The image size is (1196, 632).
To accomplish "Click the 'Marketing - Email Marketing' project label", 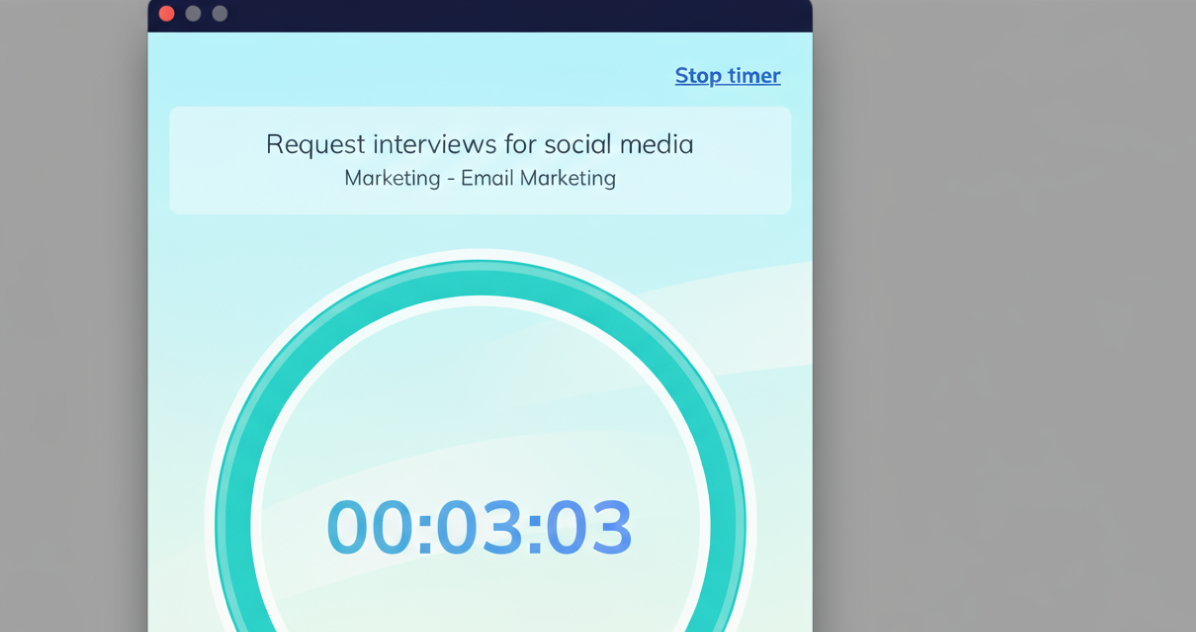I will coord(479,178).
